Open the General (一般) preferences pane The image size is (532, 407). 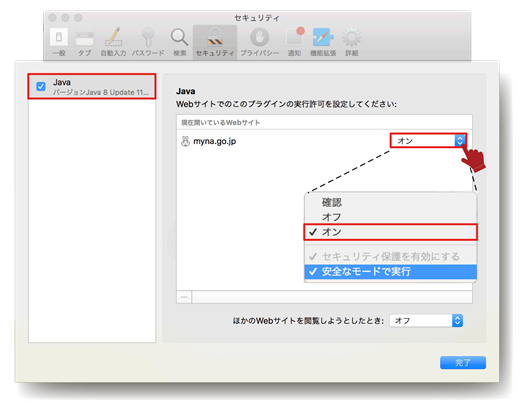59,42
